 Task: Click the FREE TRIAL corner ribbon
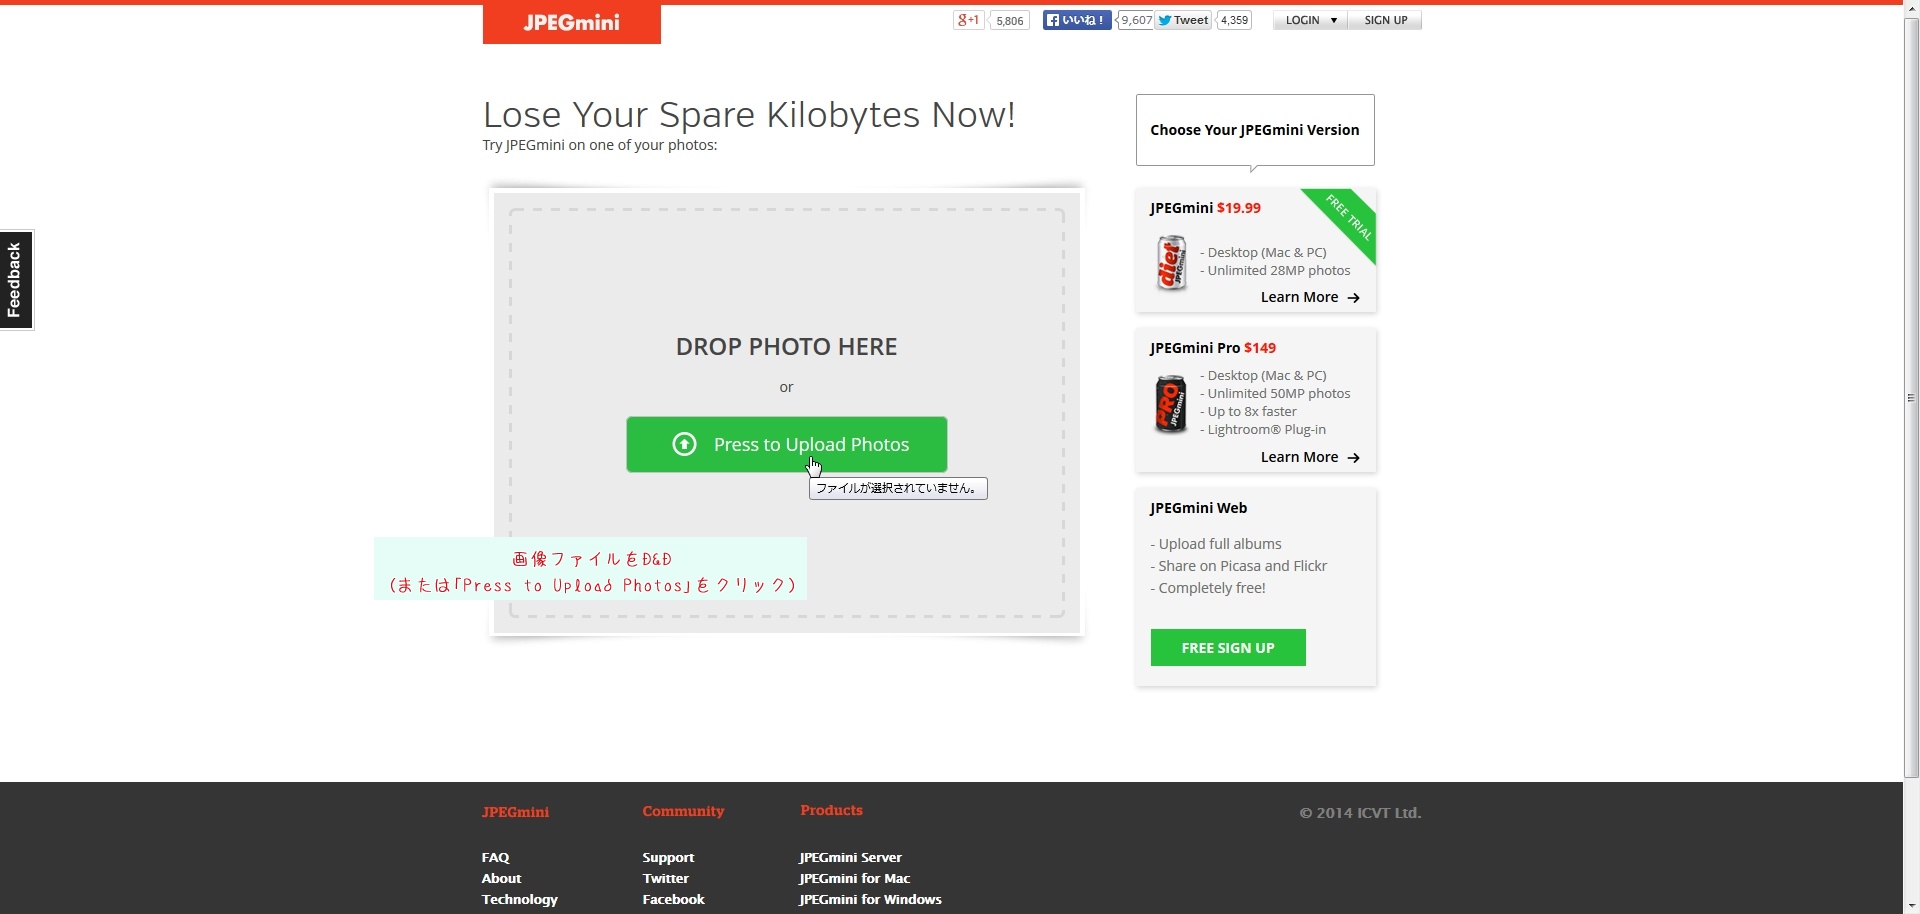(x=1347, y=219)
